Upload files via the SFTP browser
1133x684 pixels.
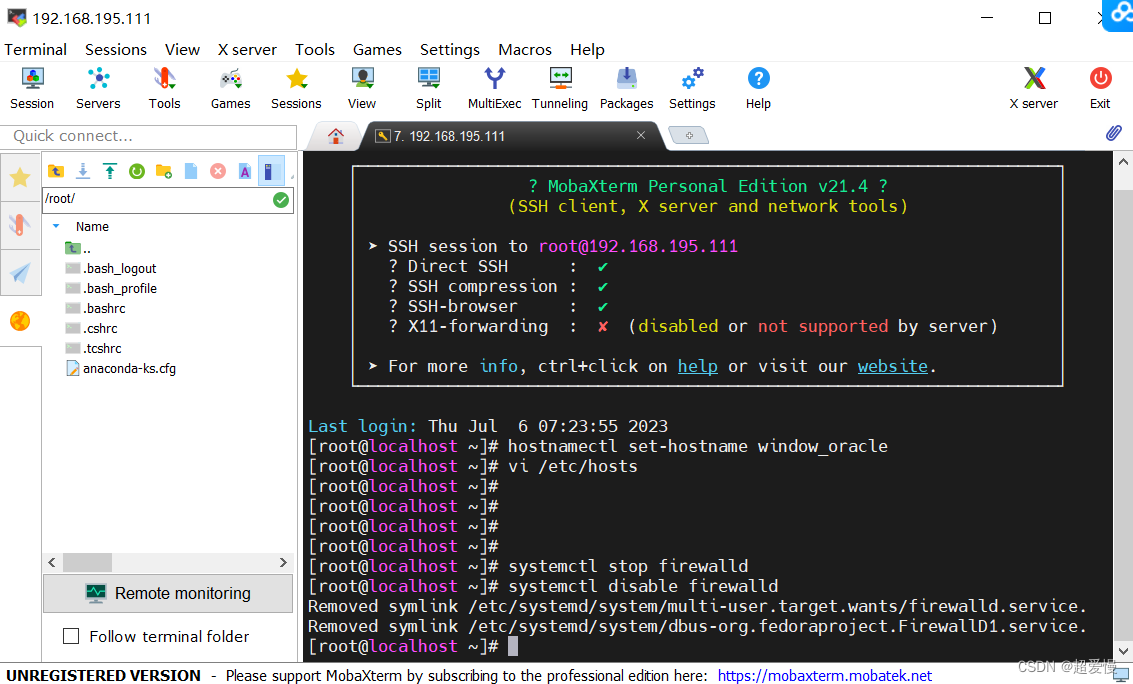pyautogui.click(x=110, y=171)
